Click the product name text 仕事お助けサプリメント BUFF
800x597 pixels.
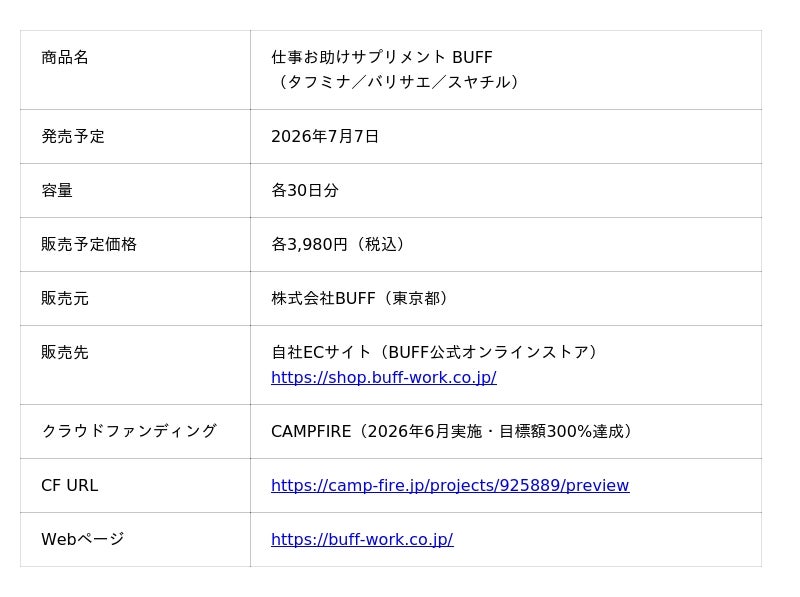point(382,57)
